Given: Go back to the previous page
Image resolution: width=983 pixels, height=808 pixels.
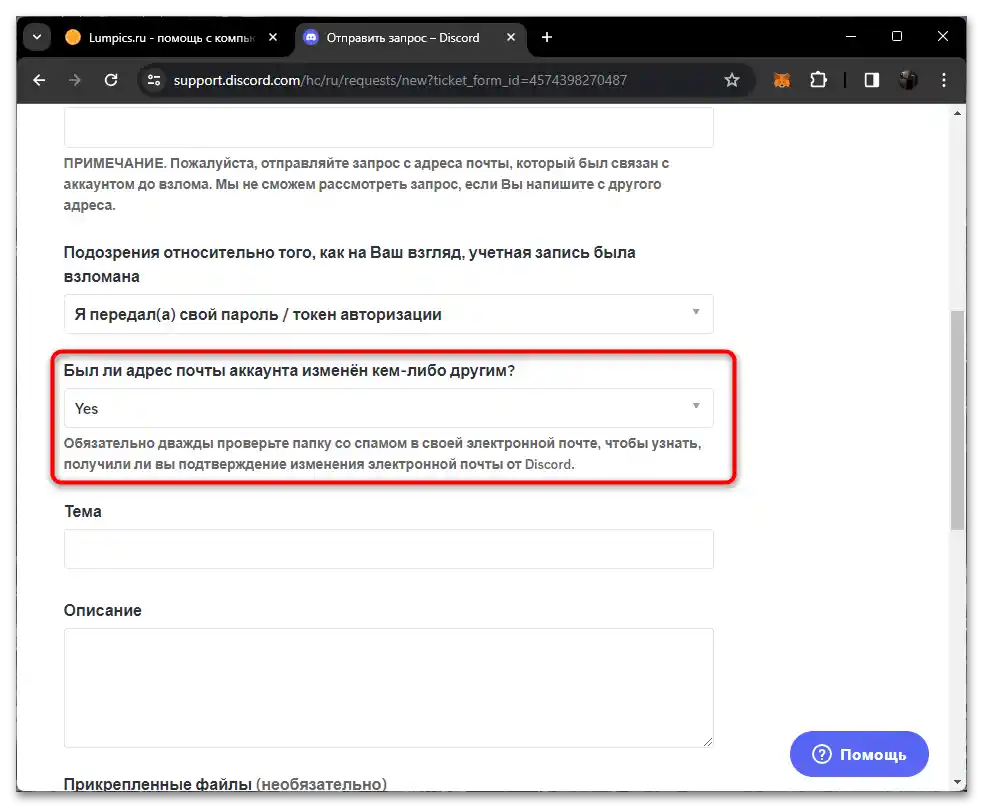Looking at the screenshot, I should pos(39,80).
